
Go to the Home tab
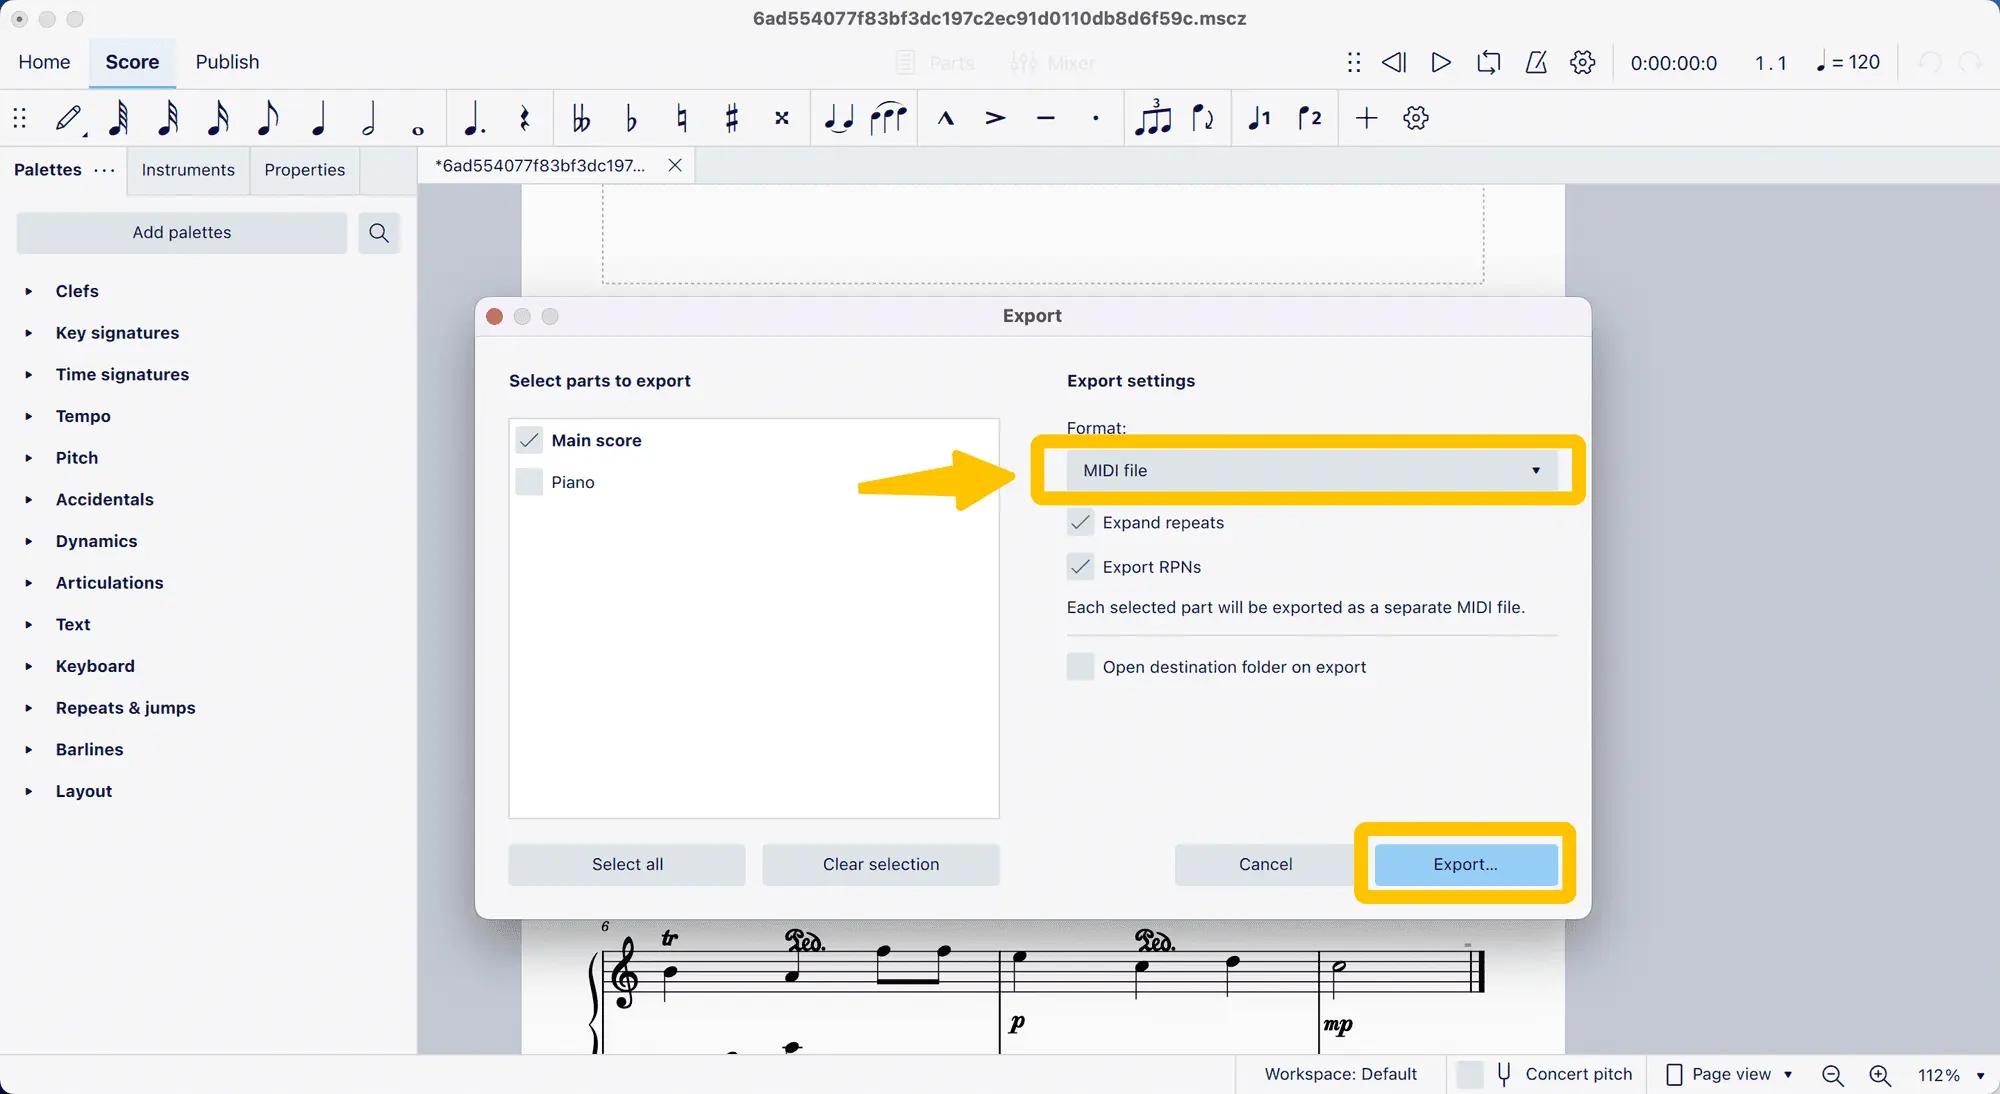44,62
